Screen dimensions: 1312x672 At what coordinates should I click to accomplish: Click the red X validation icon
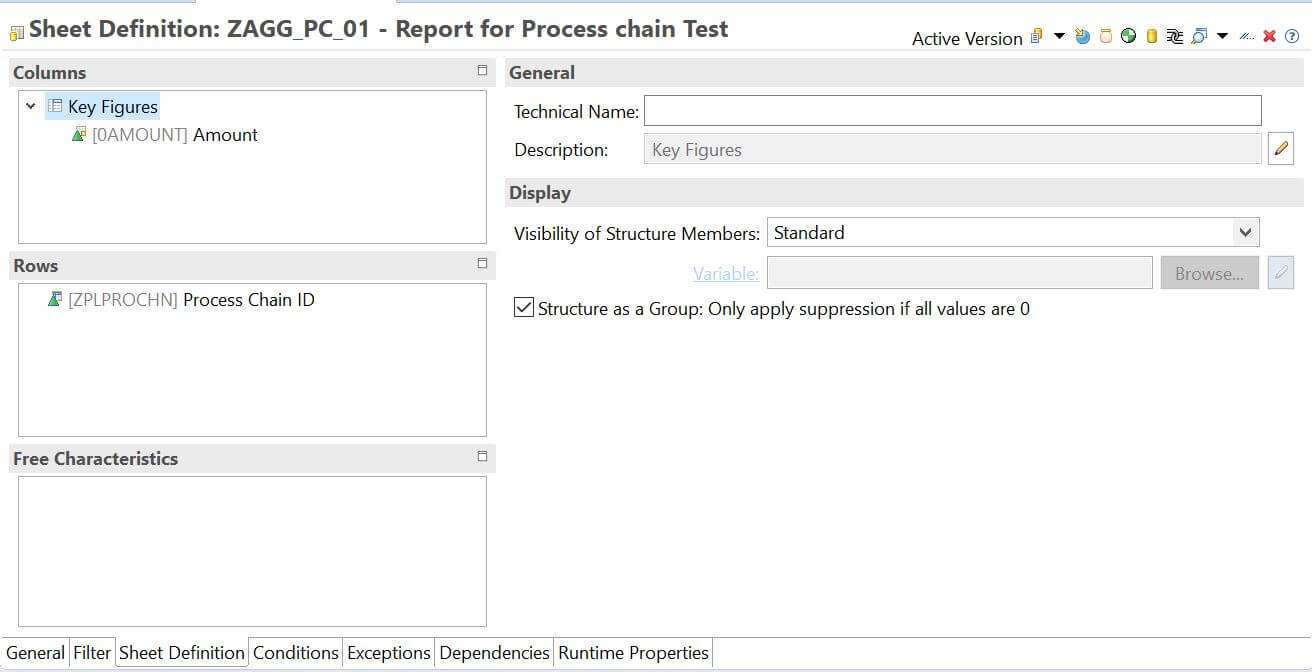tap(1270, 35)
